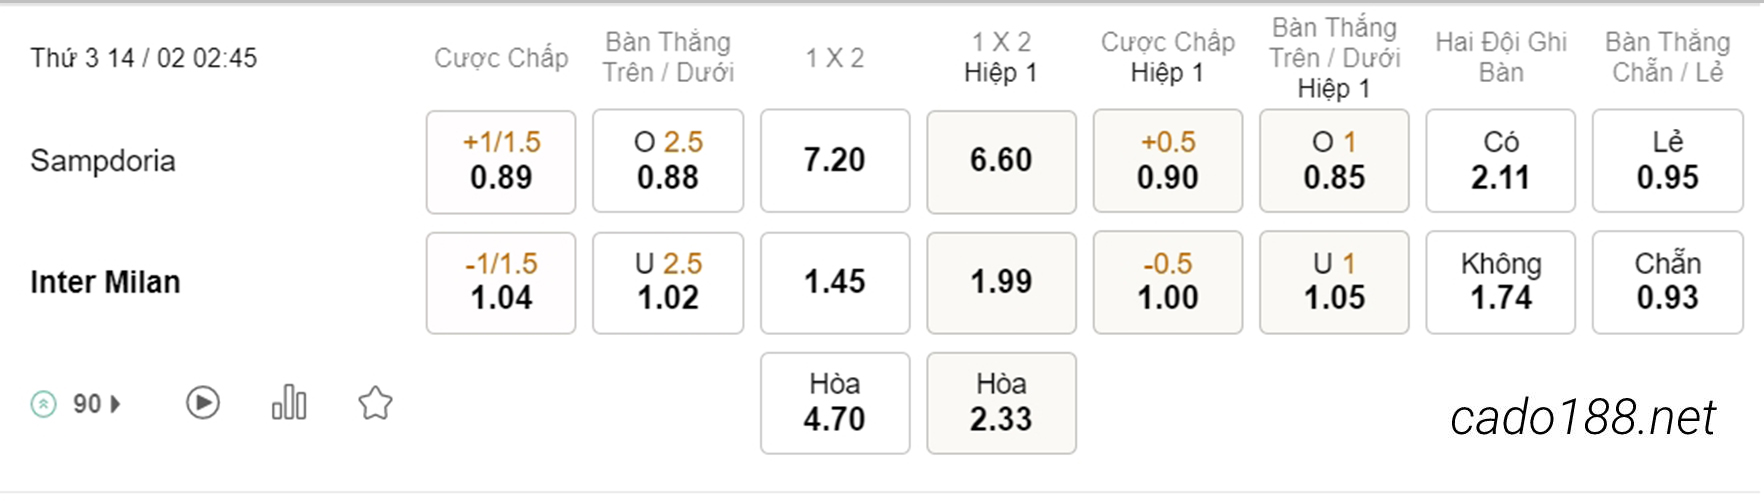Click the green double-arrow circle icon

(44, 404)
